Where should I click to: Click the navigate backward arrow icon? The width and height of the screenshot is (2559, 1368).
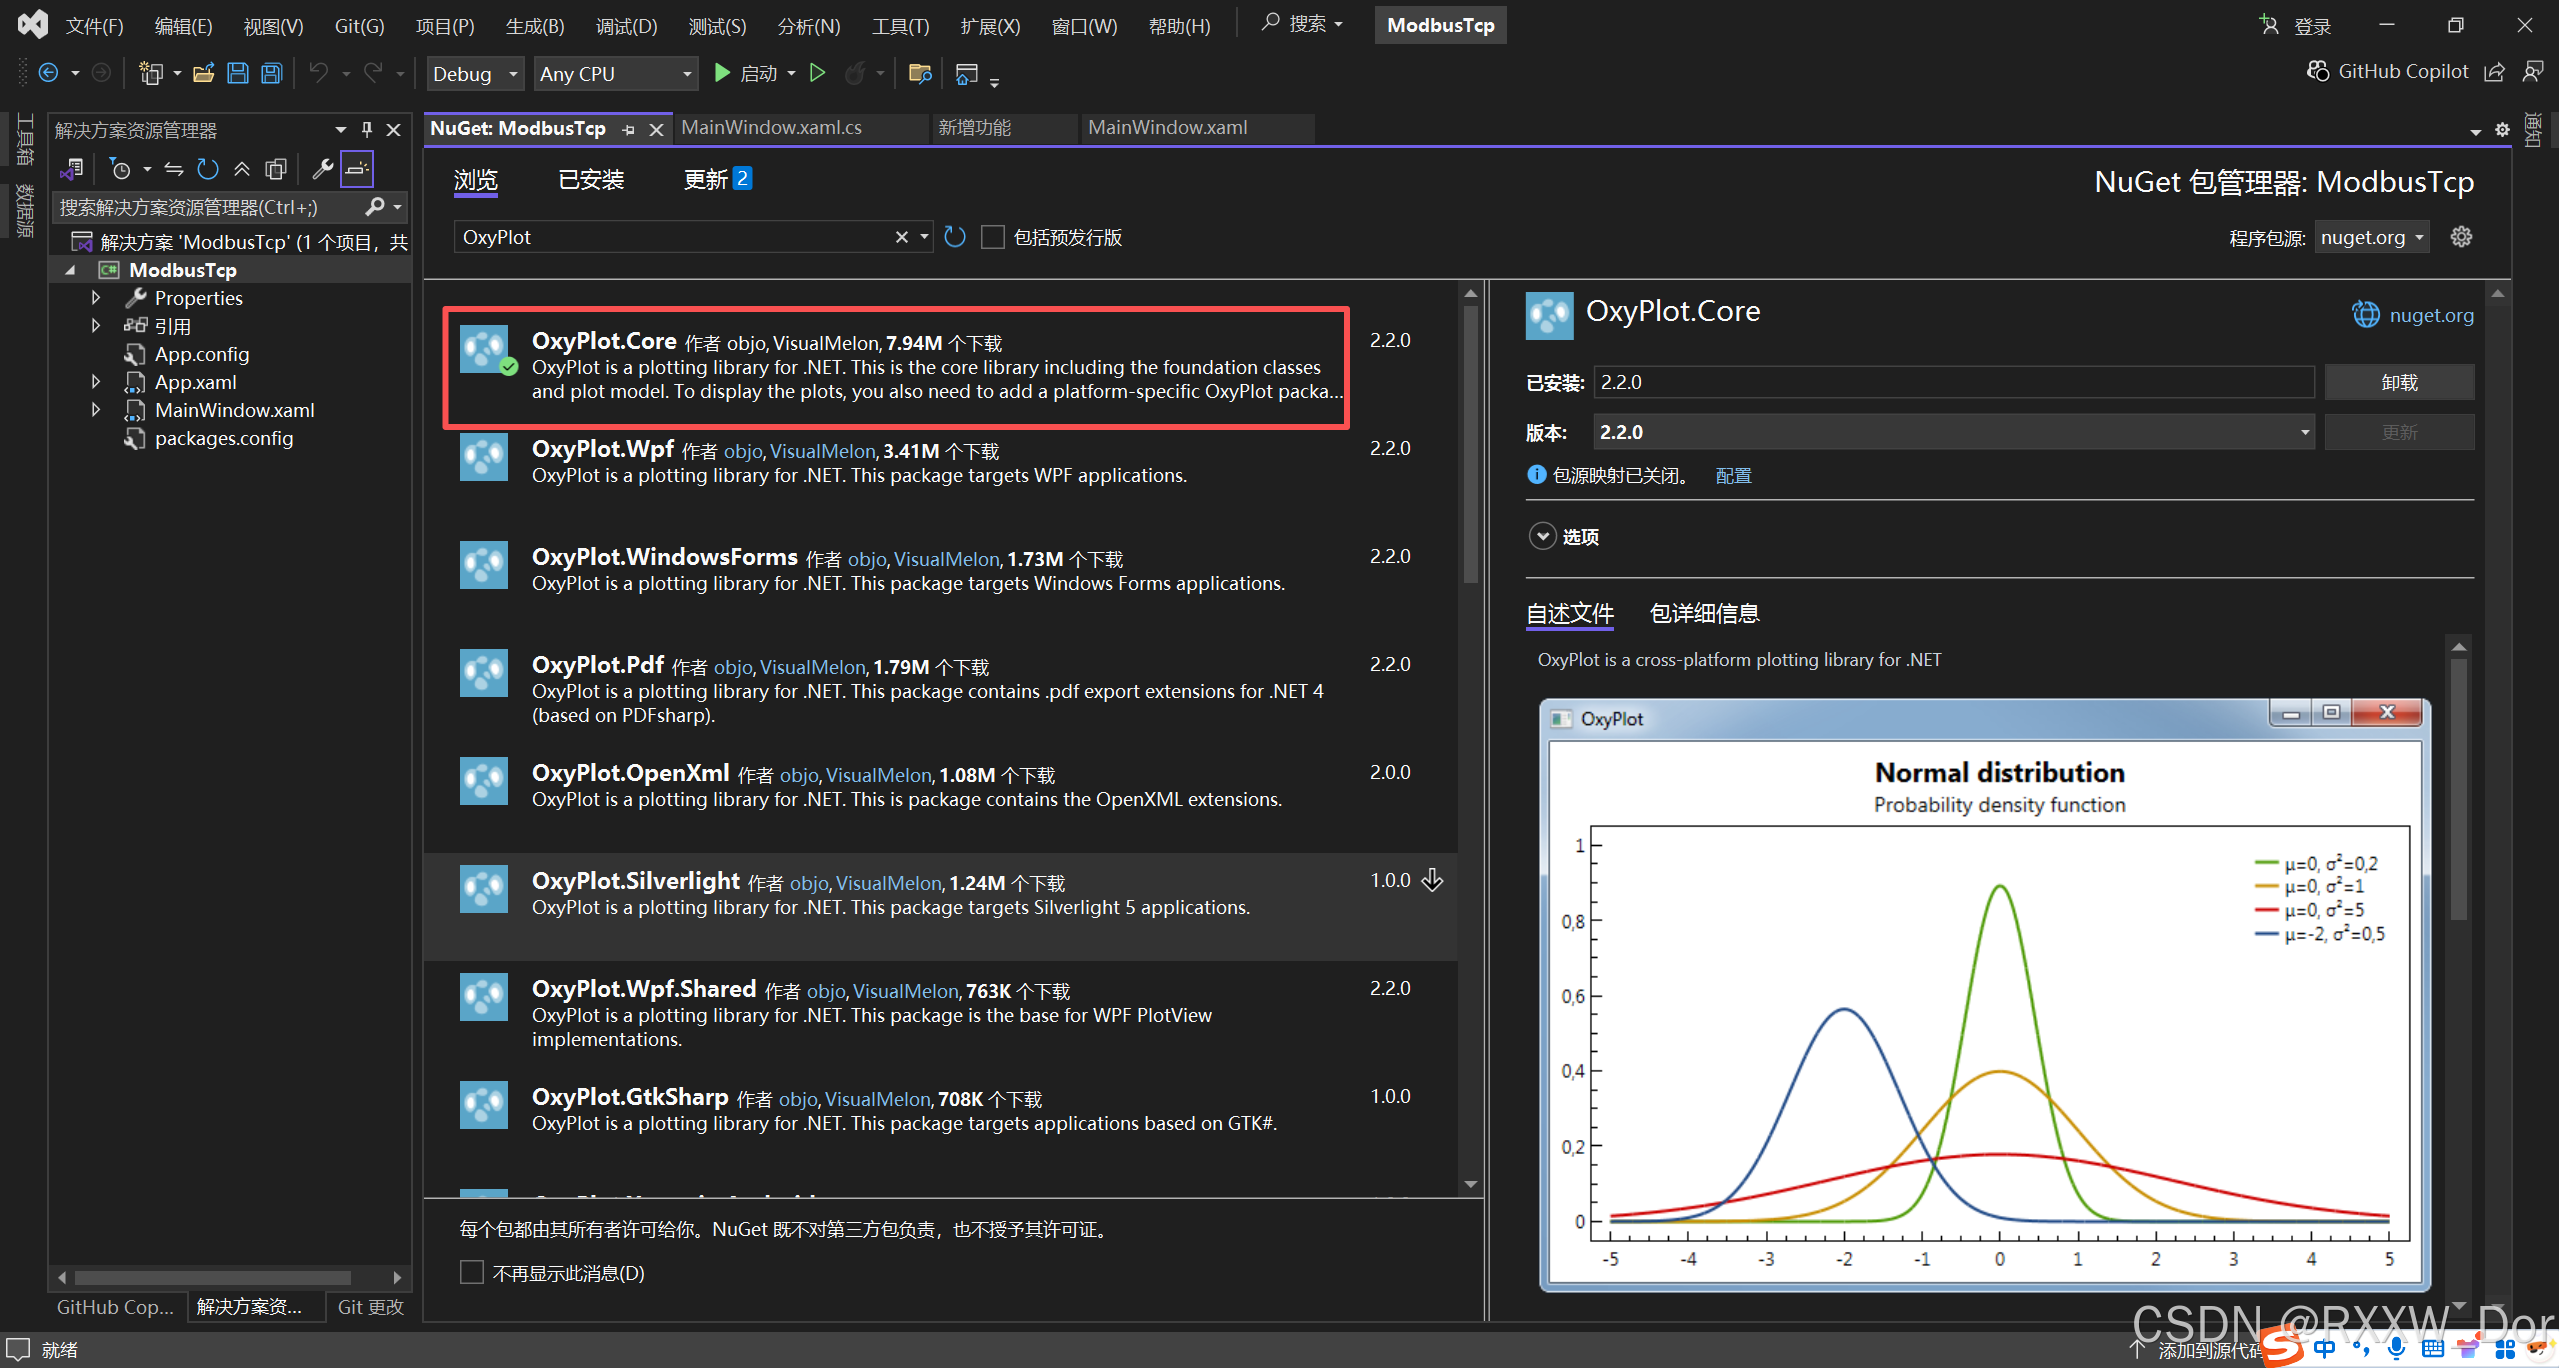pos(48,73)
